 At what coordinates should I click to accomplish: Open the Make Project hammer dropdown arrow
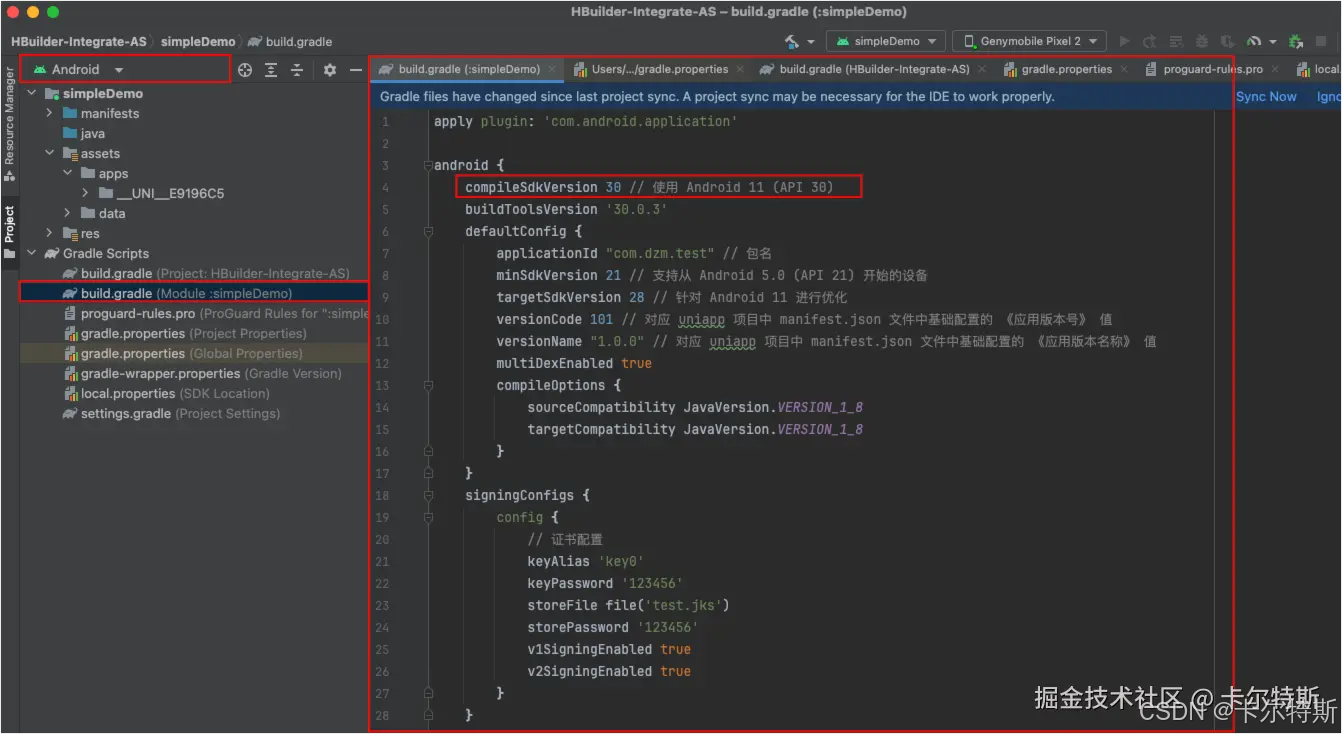pyautogui.click(x=811, y=42)
